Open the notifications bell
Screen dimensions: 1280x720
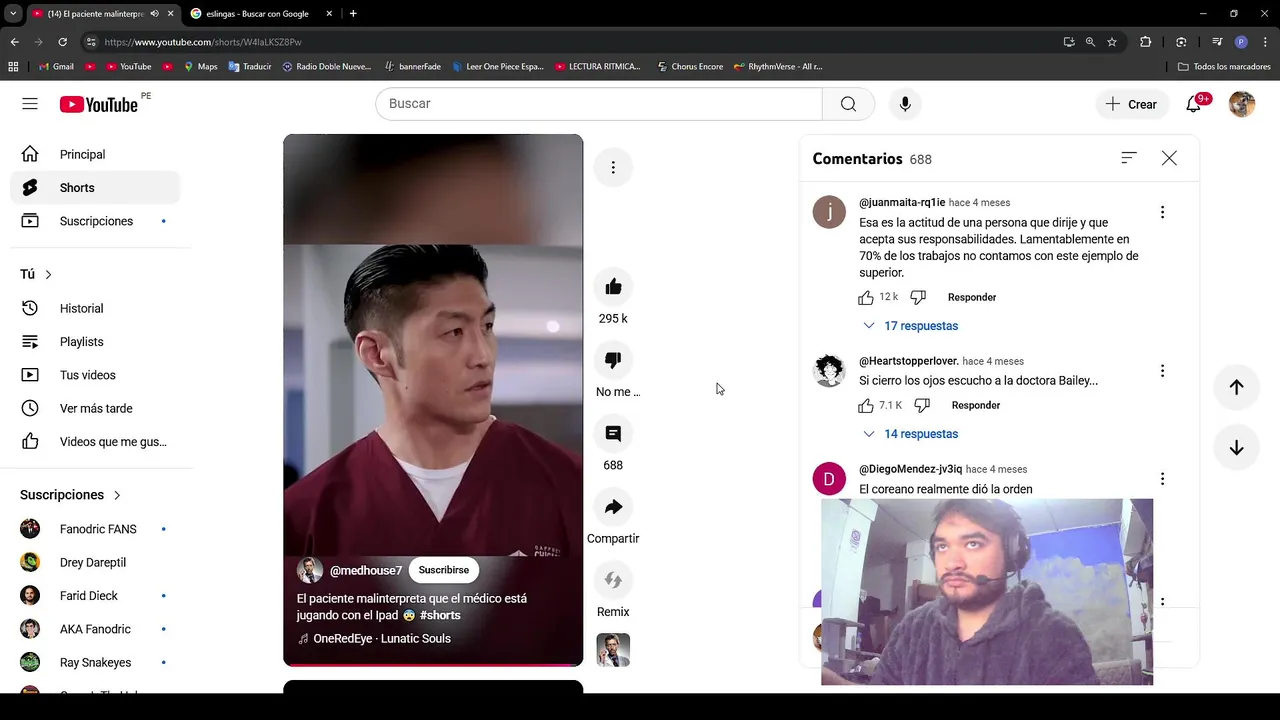click(x=1193, y=104)
